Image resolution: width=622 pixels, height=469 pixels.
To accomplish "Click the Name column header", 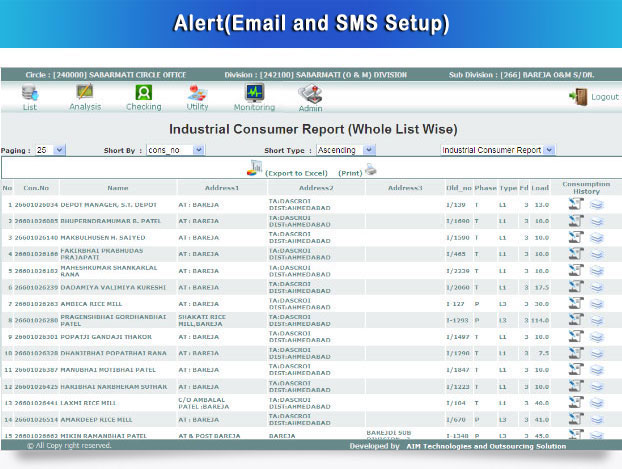I will (118, 188).
